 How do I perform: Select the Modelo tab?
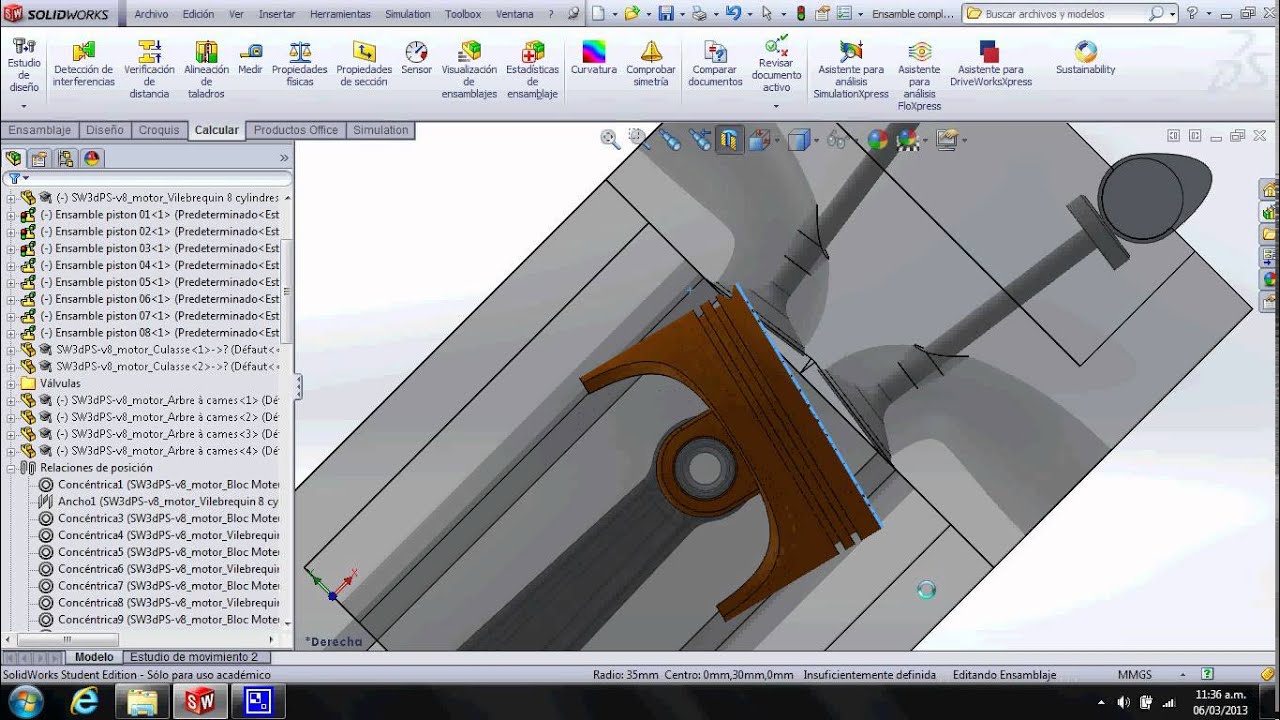(94, 657)
